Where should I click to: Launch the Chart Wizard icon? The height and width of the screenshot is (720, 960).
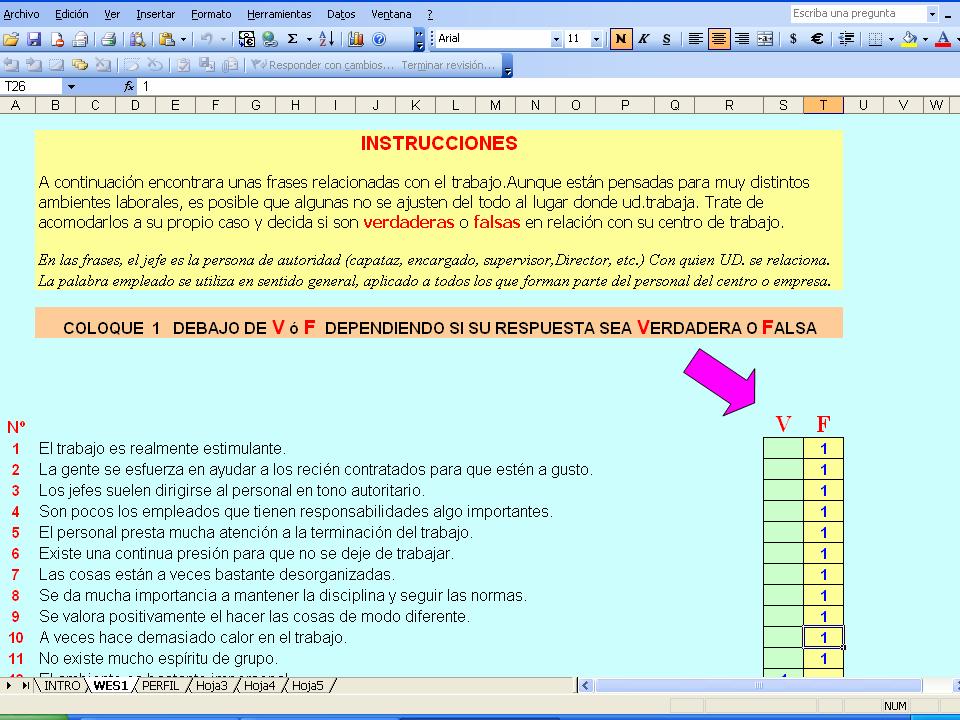click(356, 39)
